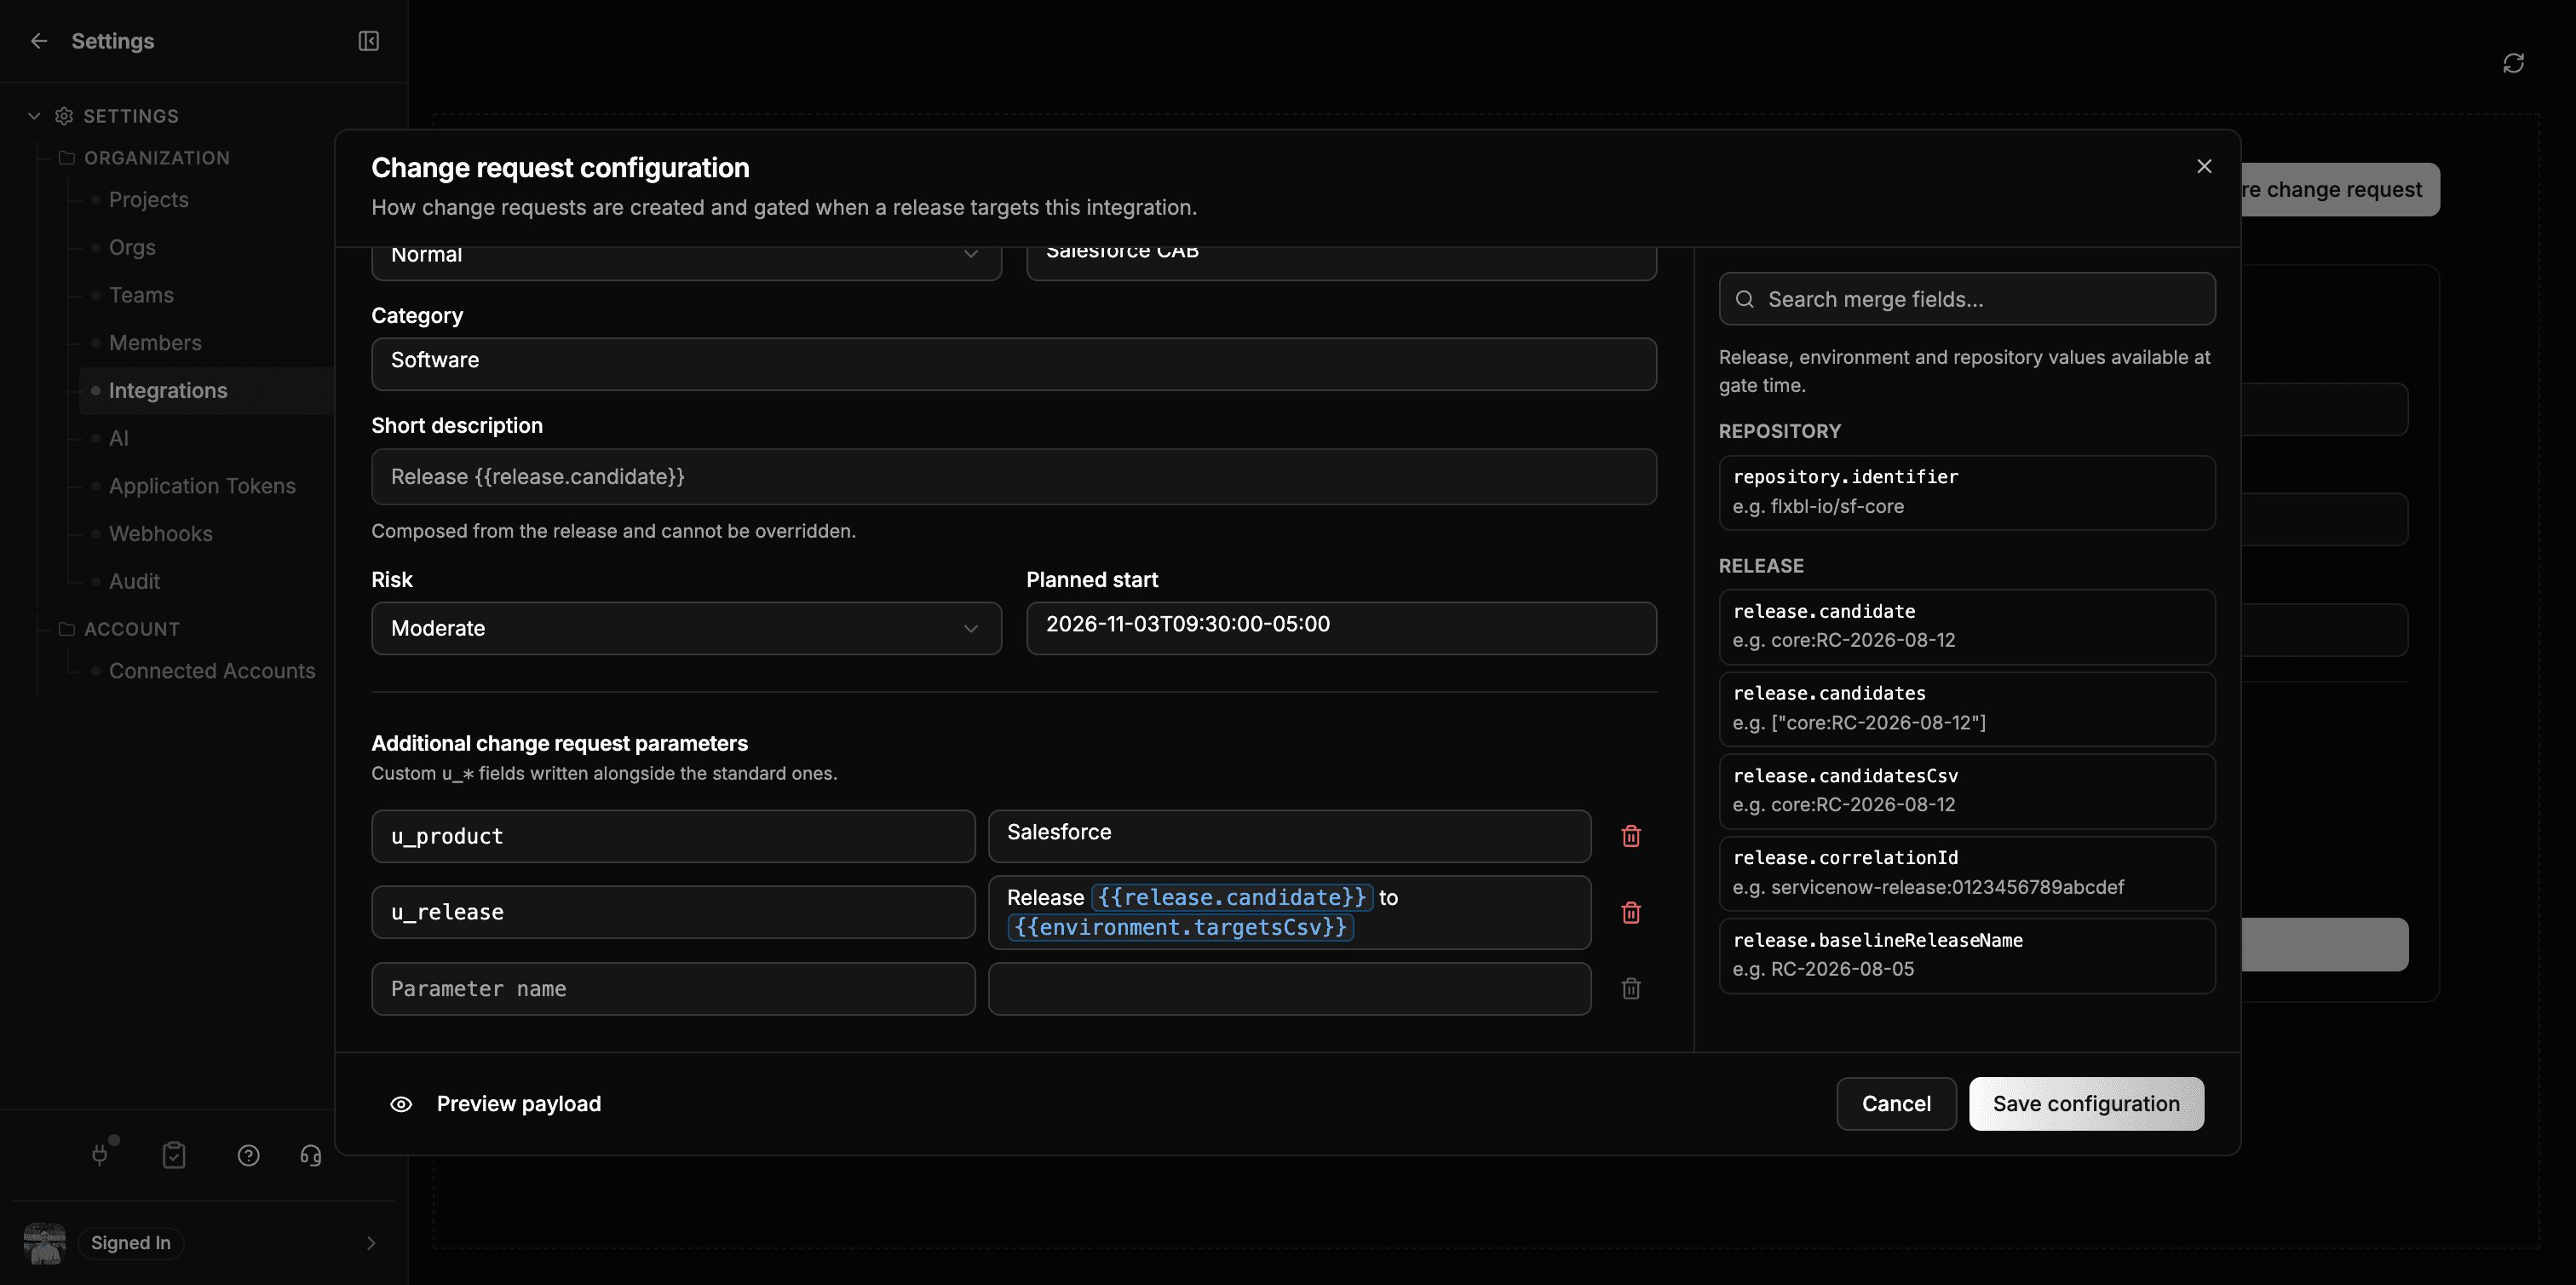Click the ORGANIZATION section label
Viewport: 2576px width, 1285px height.
157,158
